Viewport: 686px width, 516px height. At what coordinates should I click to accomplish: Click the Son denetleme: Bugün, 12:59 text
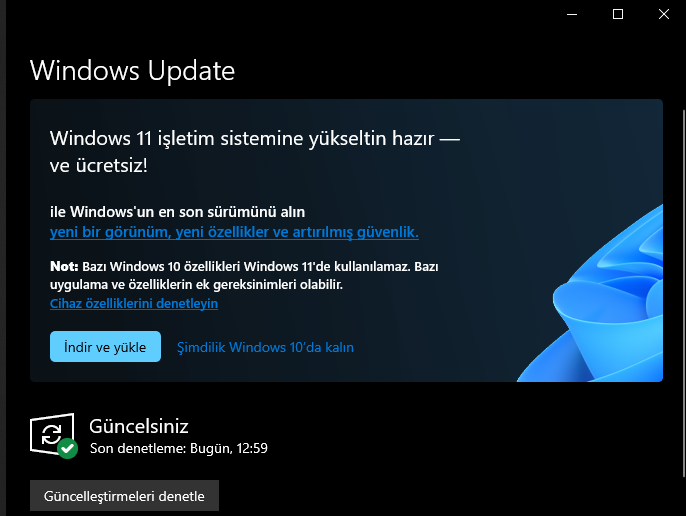point(178,449)
